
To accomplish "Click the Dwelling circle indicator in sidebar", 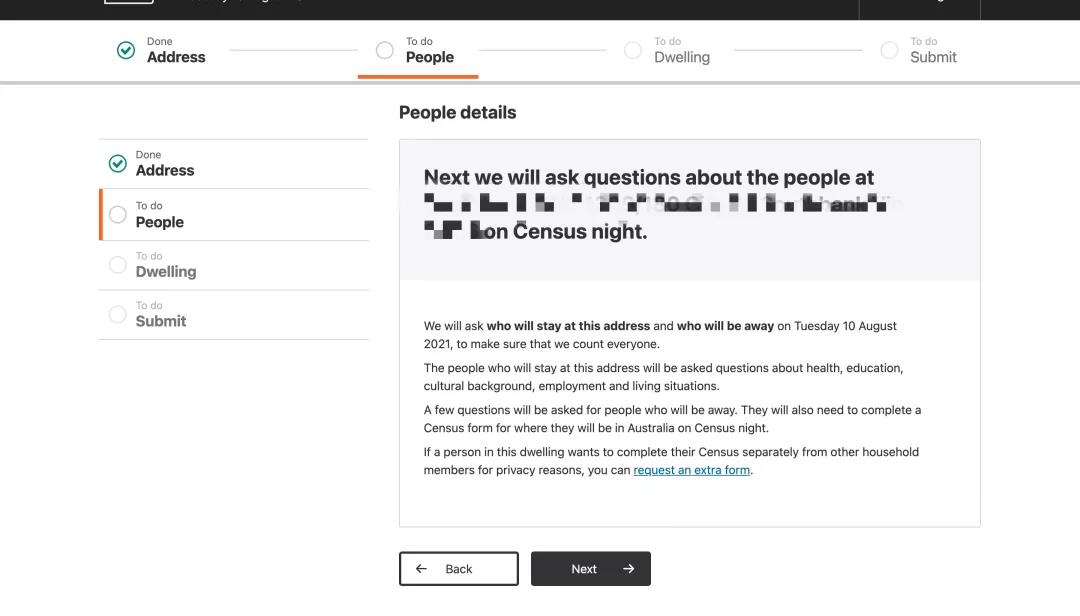I will coord(118,264).
